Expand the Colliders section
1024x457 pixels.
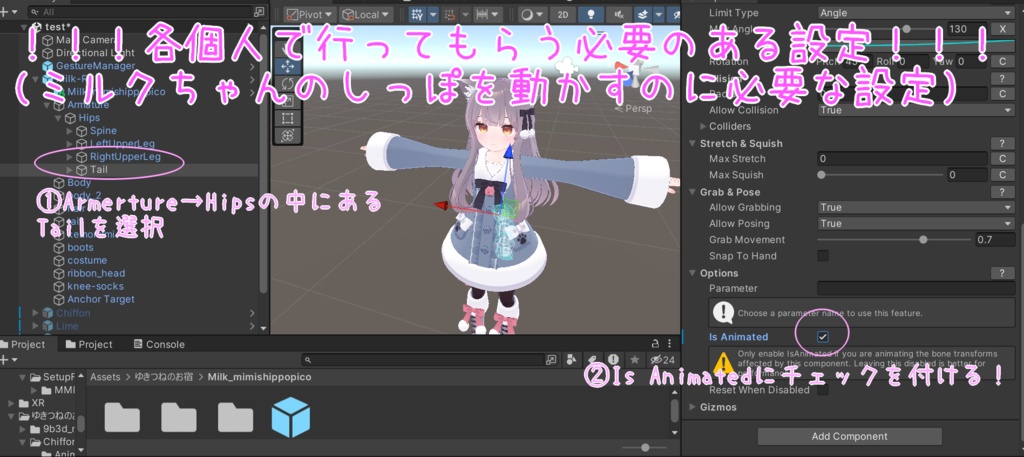tap(703, 126)
